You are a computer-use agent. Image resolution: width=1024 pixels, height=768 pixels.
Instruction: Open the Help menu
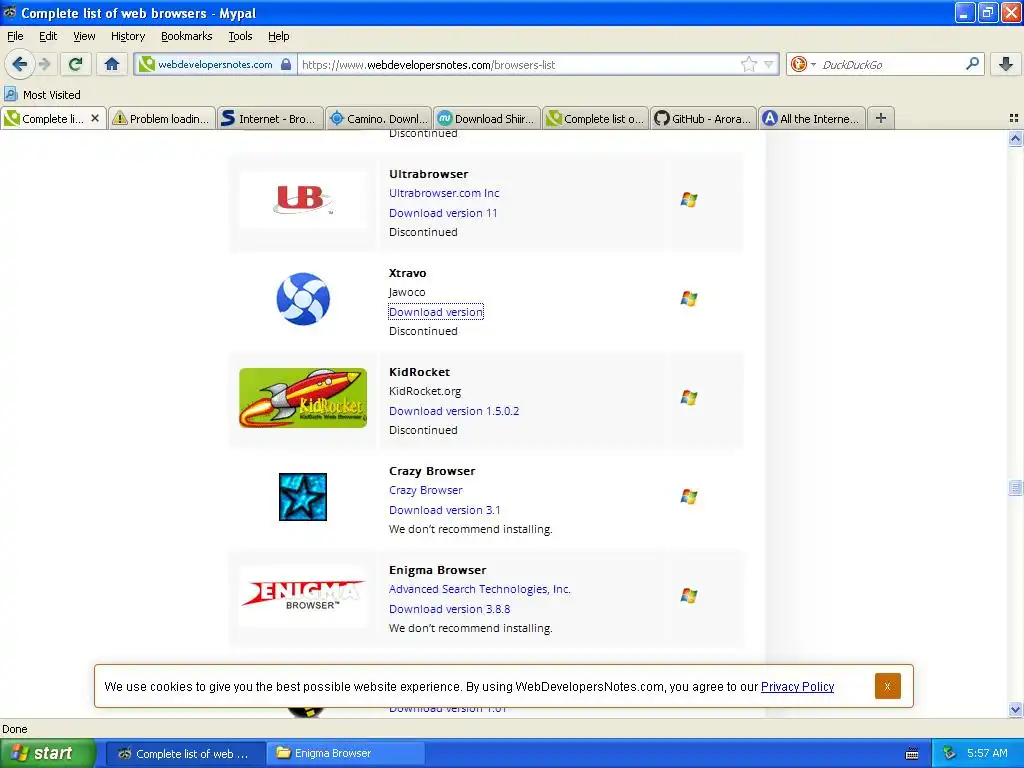point(278,36)
